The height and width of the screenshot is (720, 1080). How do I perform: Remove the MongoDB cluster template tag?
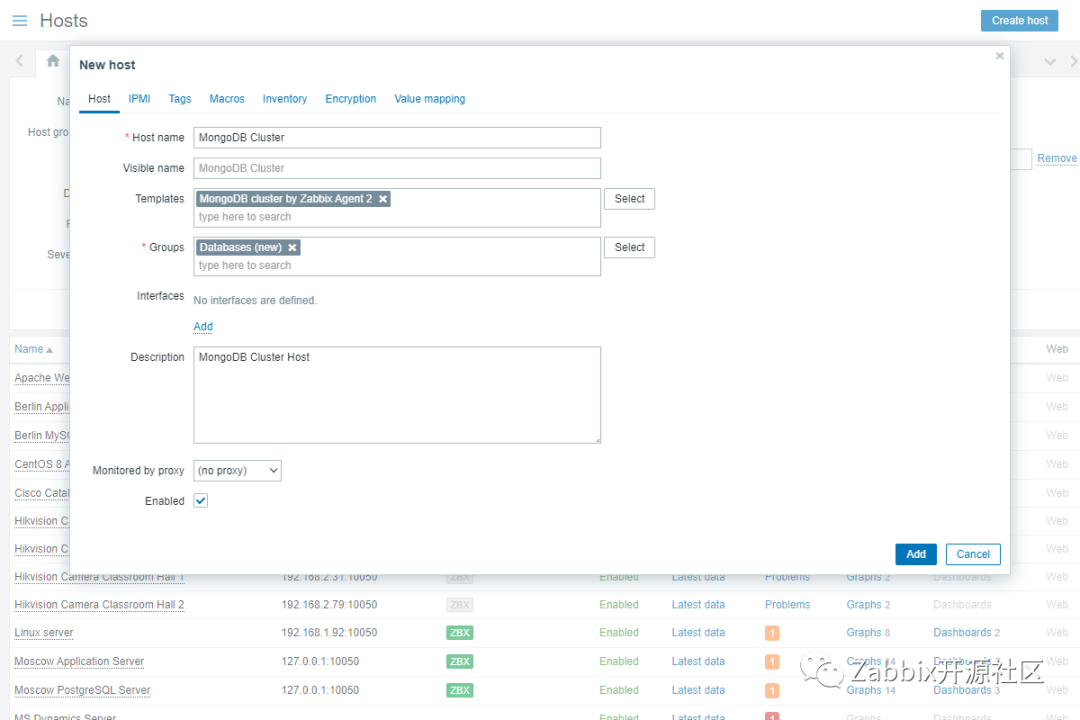pyautogui.click(x=383, y=199)
